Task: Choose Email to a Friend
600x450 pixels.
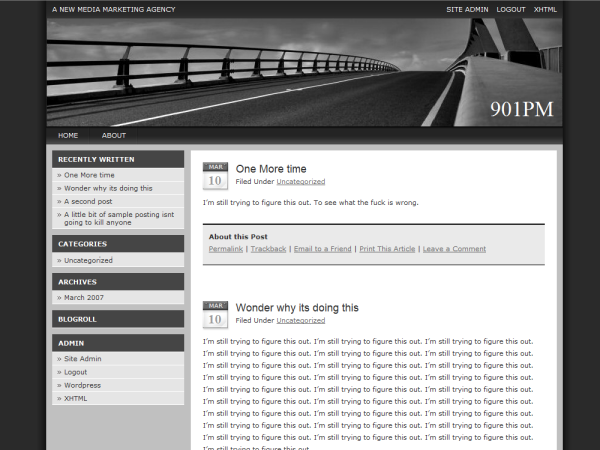Action: click(x=322, y=248)
